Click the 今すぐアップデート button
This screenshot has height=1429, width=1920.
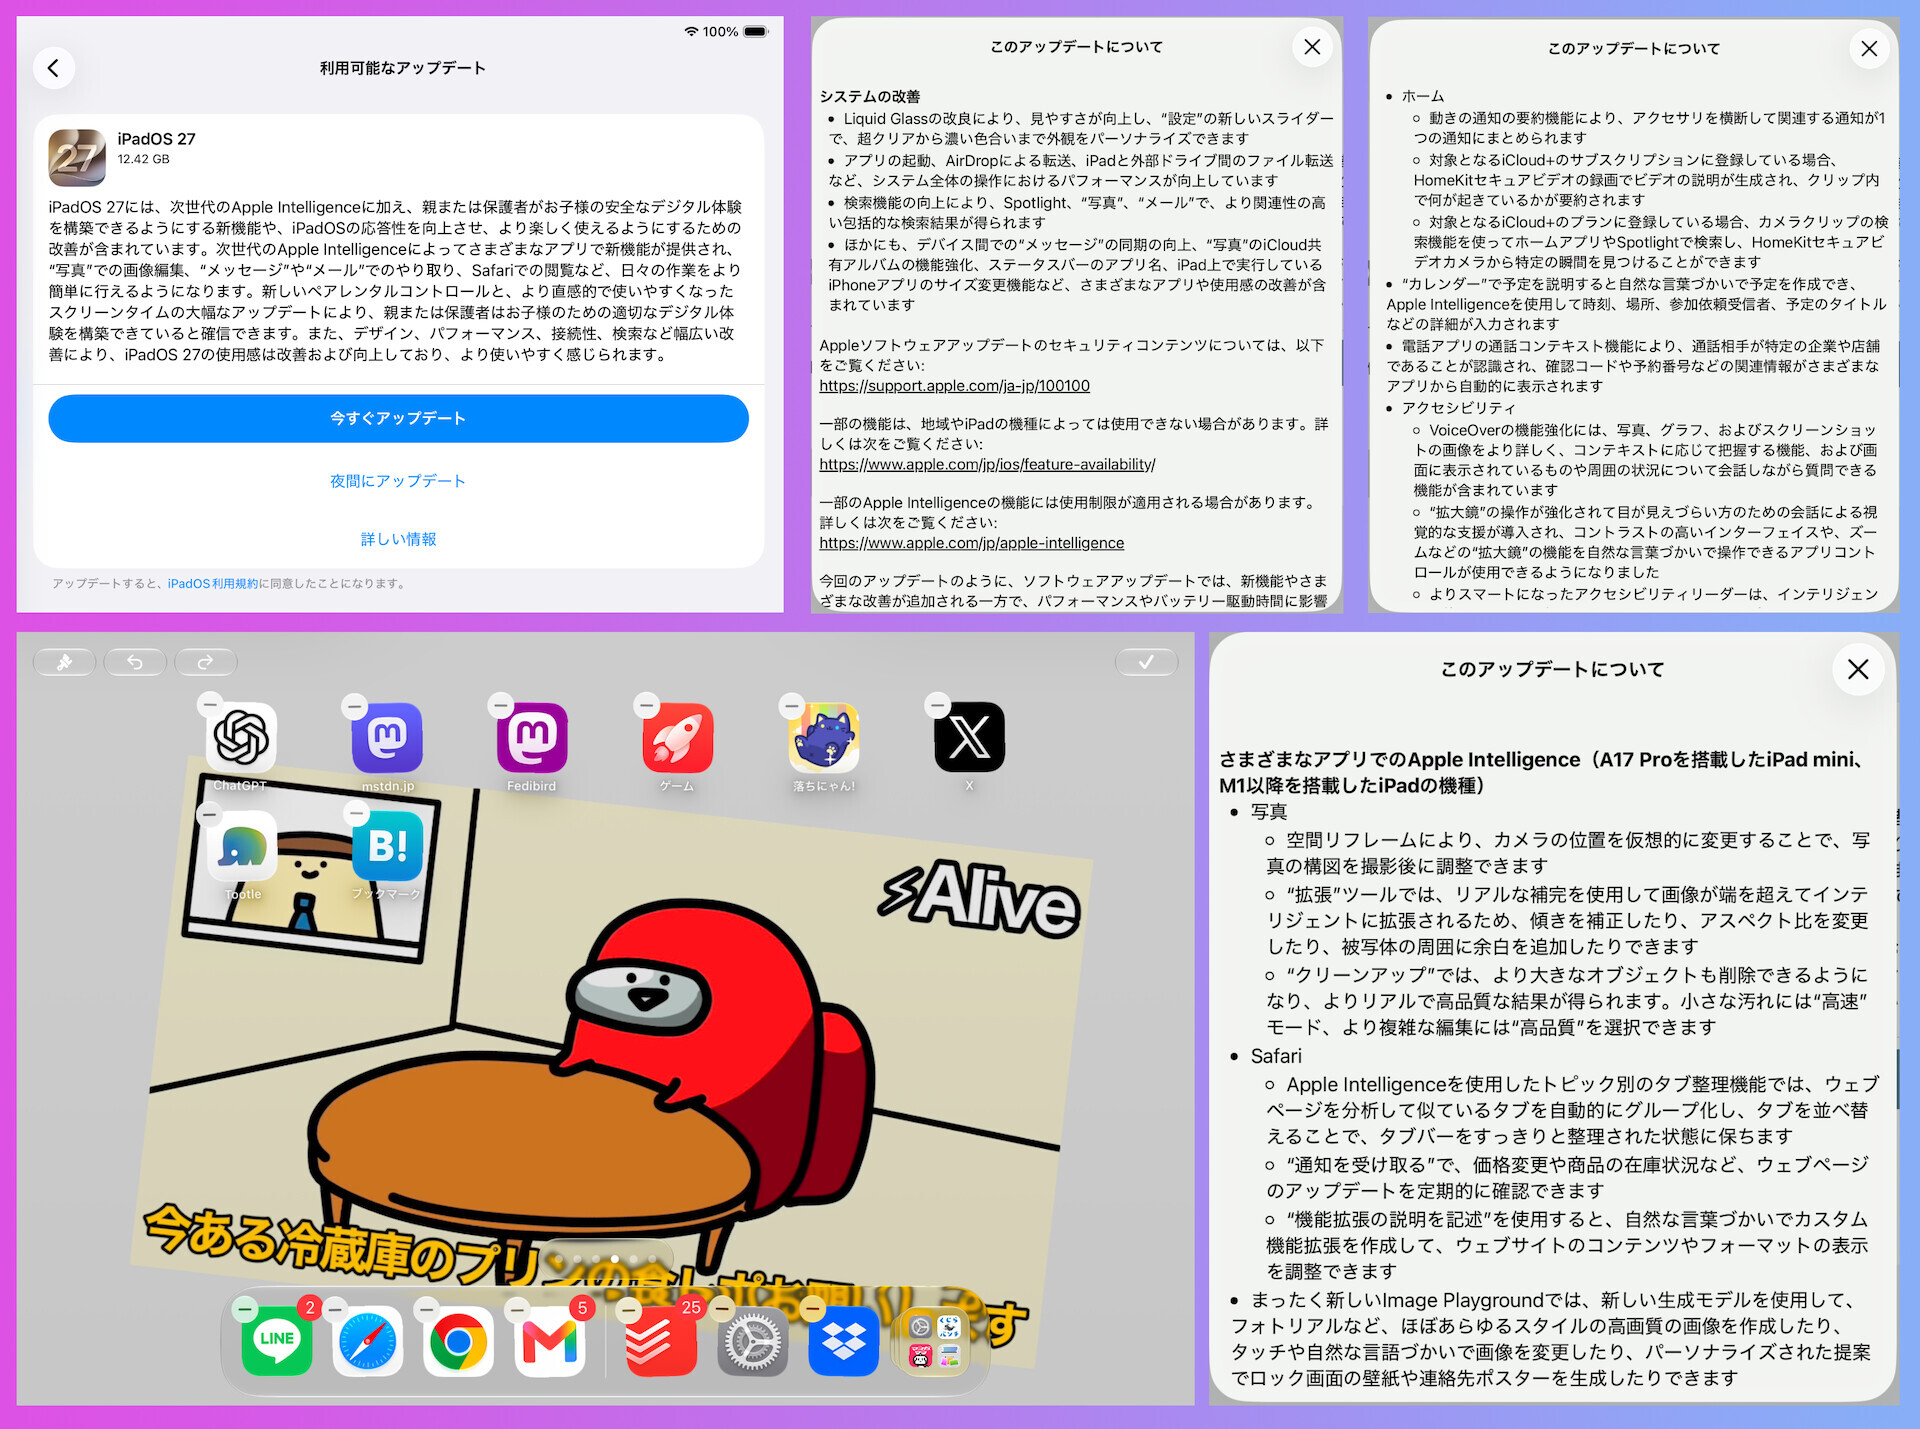point(398,418)
